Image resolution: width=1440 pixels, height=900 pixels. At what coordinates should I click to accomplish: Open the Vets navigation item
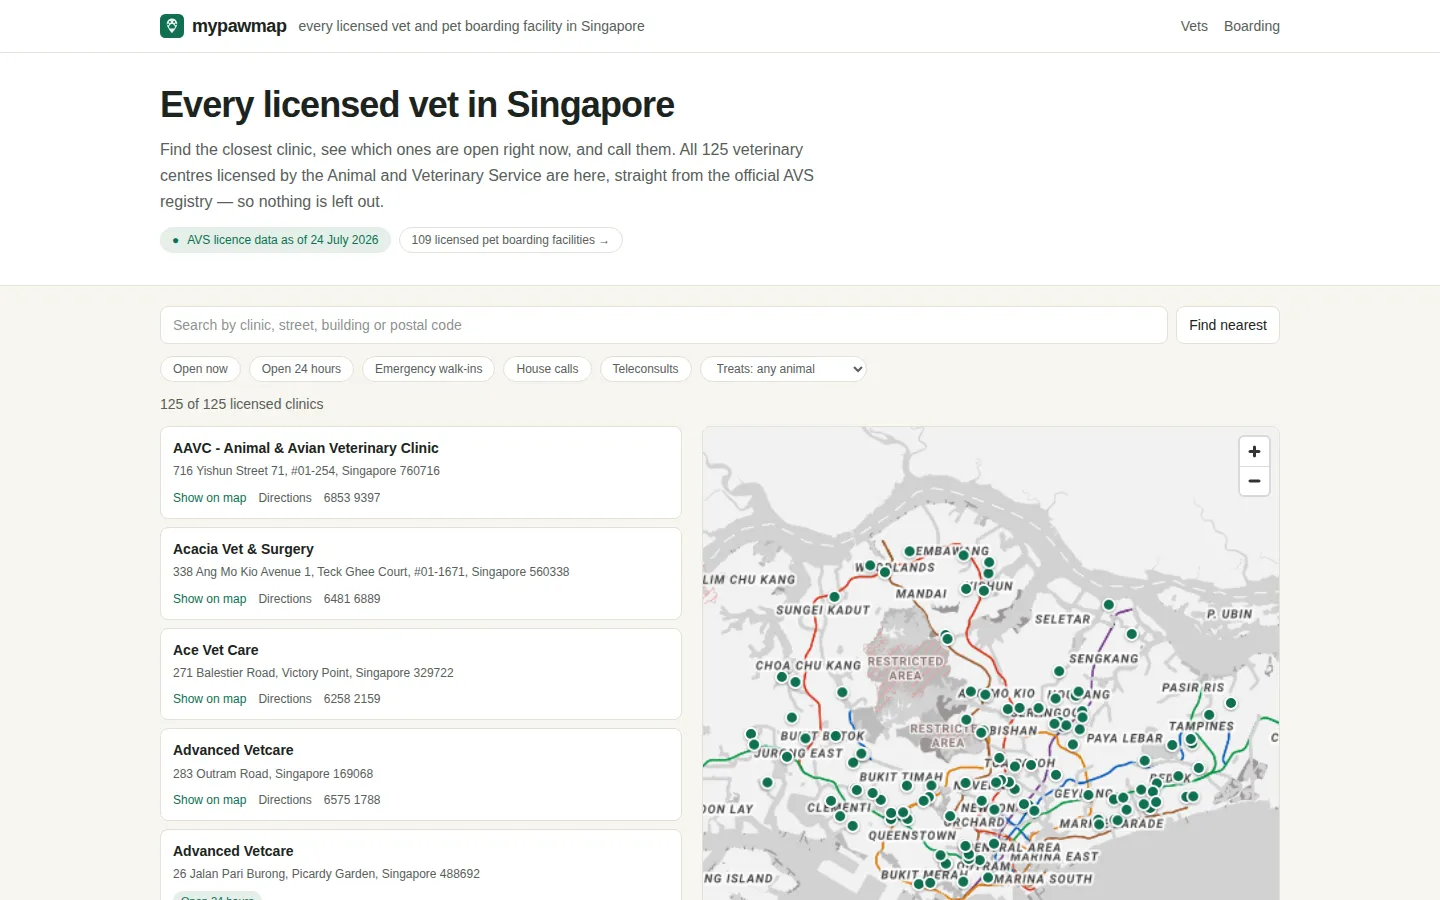pos(1194,26)
